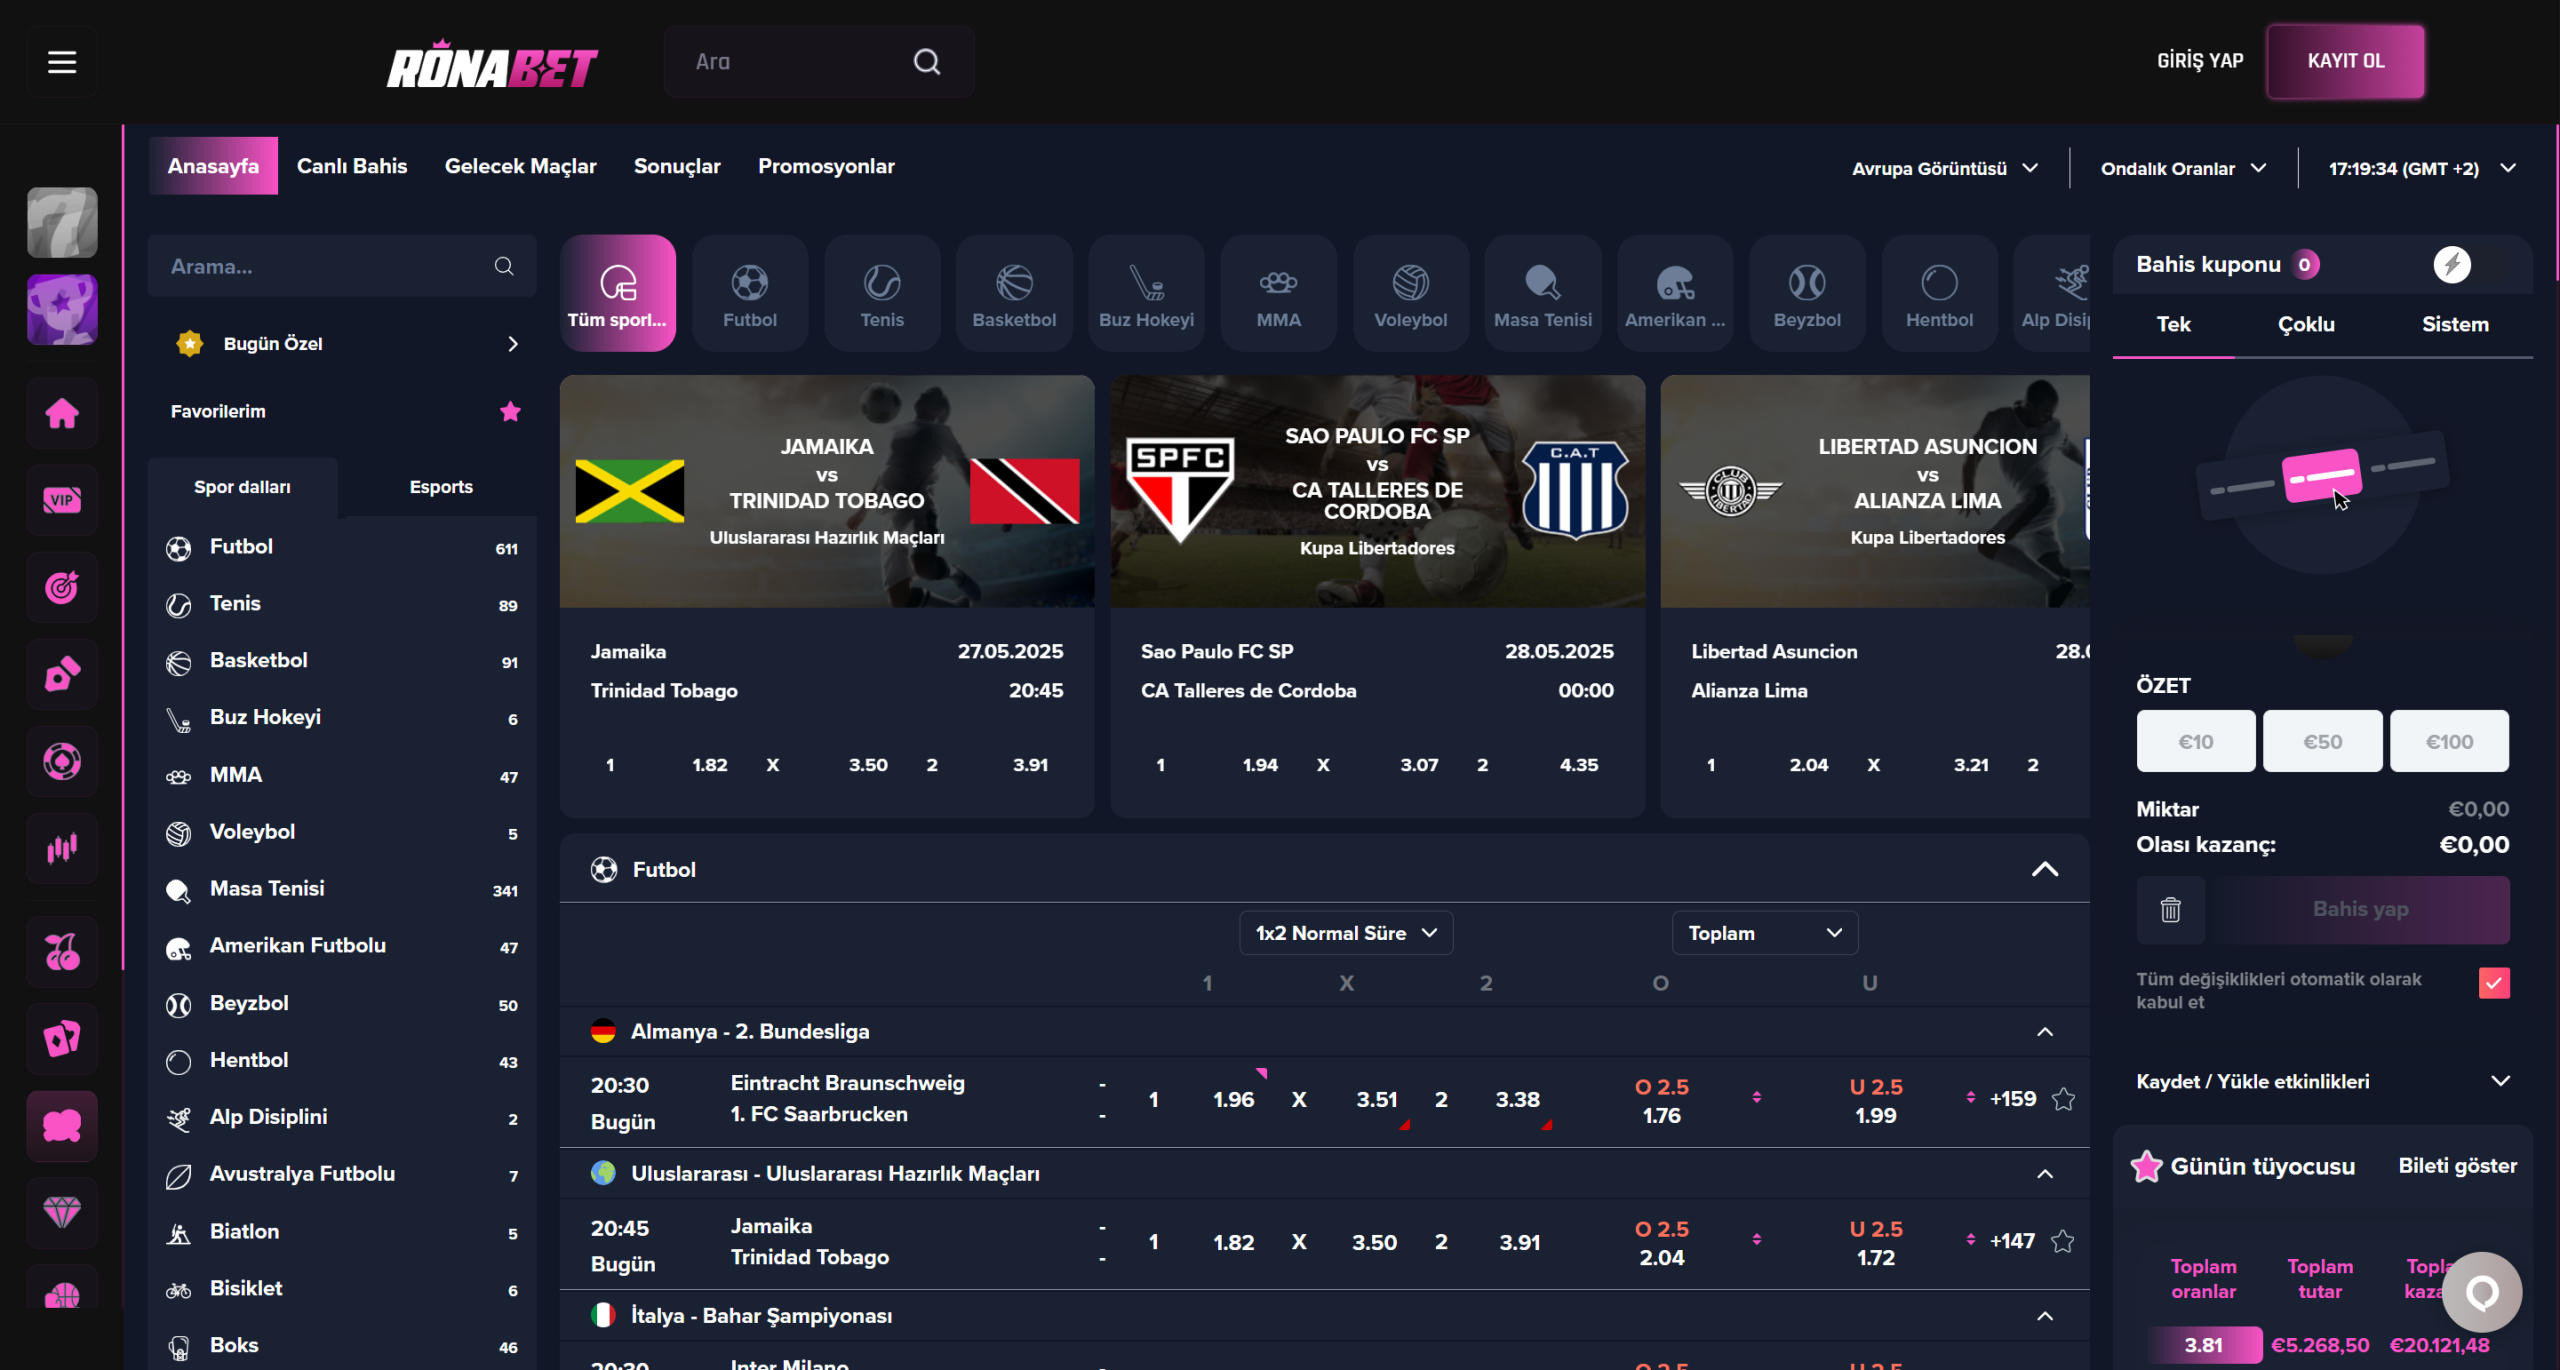Screen dimensions: 2560x1370
Task: Select odds 1.94 on Sao Paulo card
Action: click(x=1260, y=764)
